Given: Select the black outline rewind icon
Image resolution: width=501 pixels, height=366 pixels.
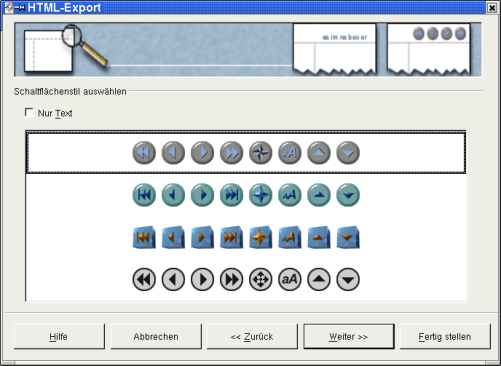Looking at the screenshot, I should 144,279.
